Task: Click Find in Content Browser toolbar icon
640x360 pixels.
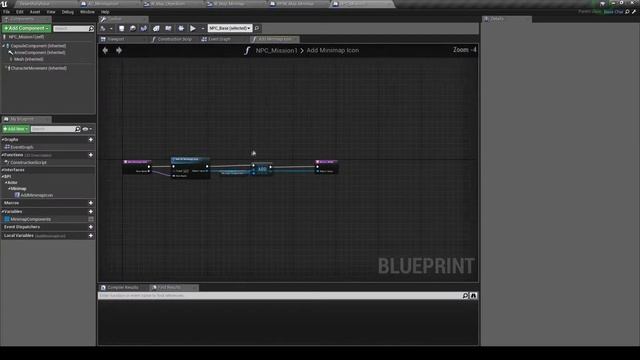Action: click(133, 28)
